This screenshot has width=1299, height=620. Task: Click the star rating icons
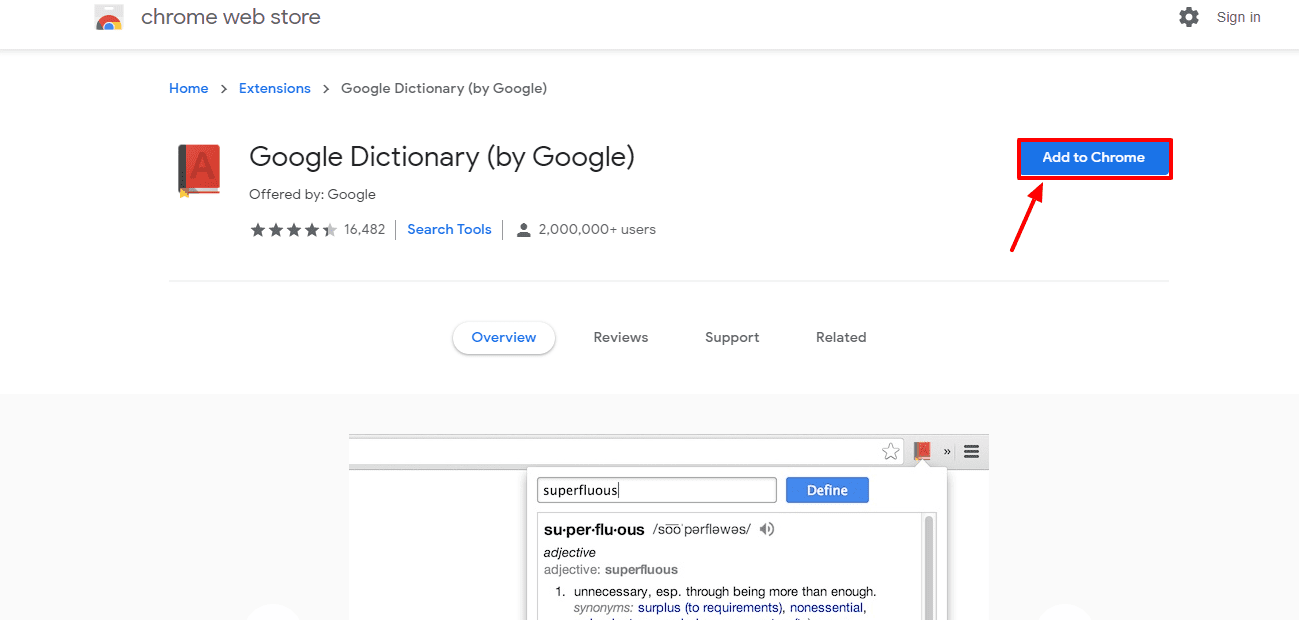tap(293, 230)
